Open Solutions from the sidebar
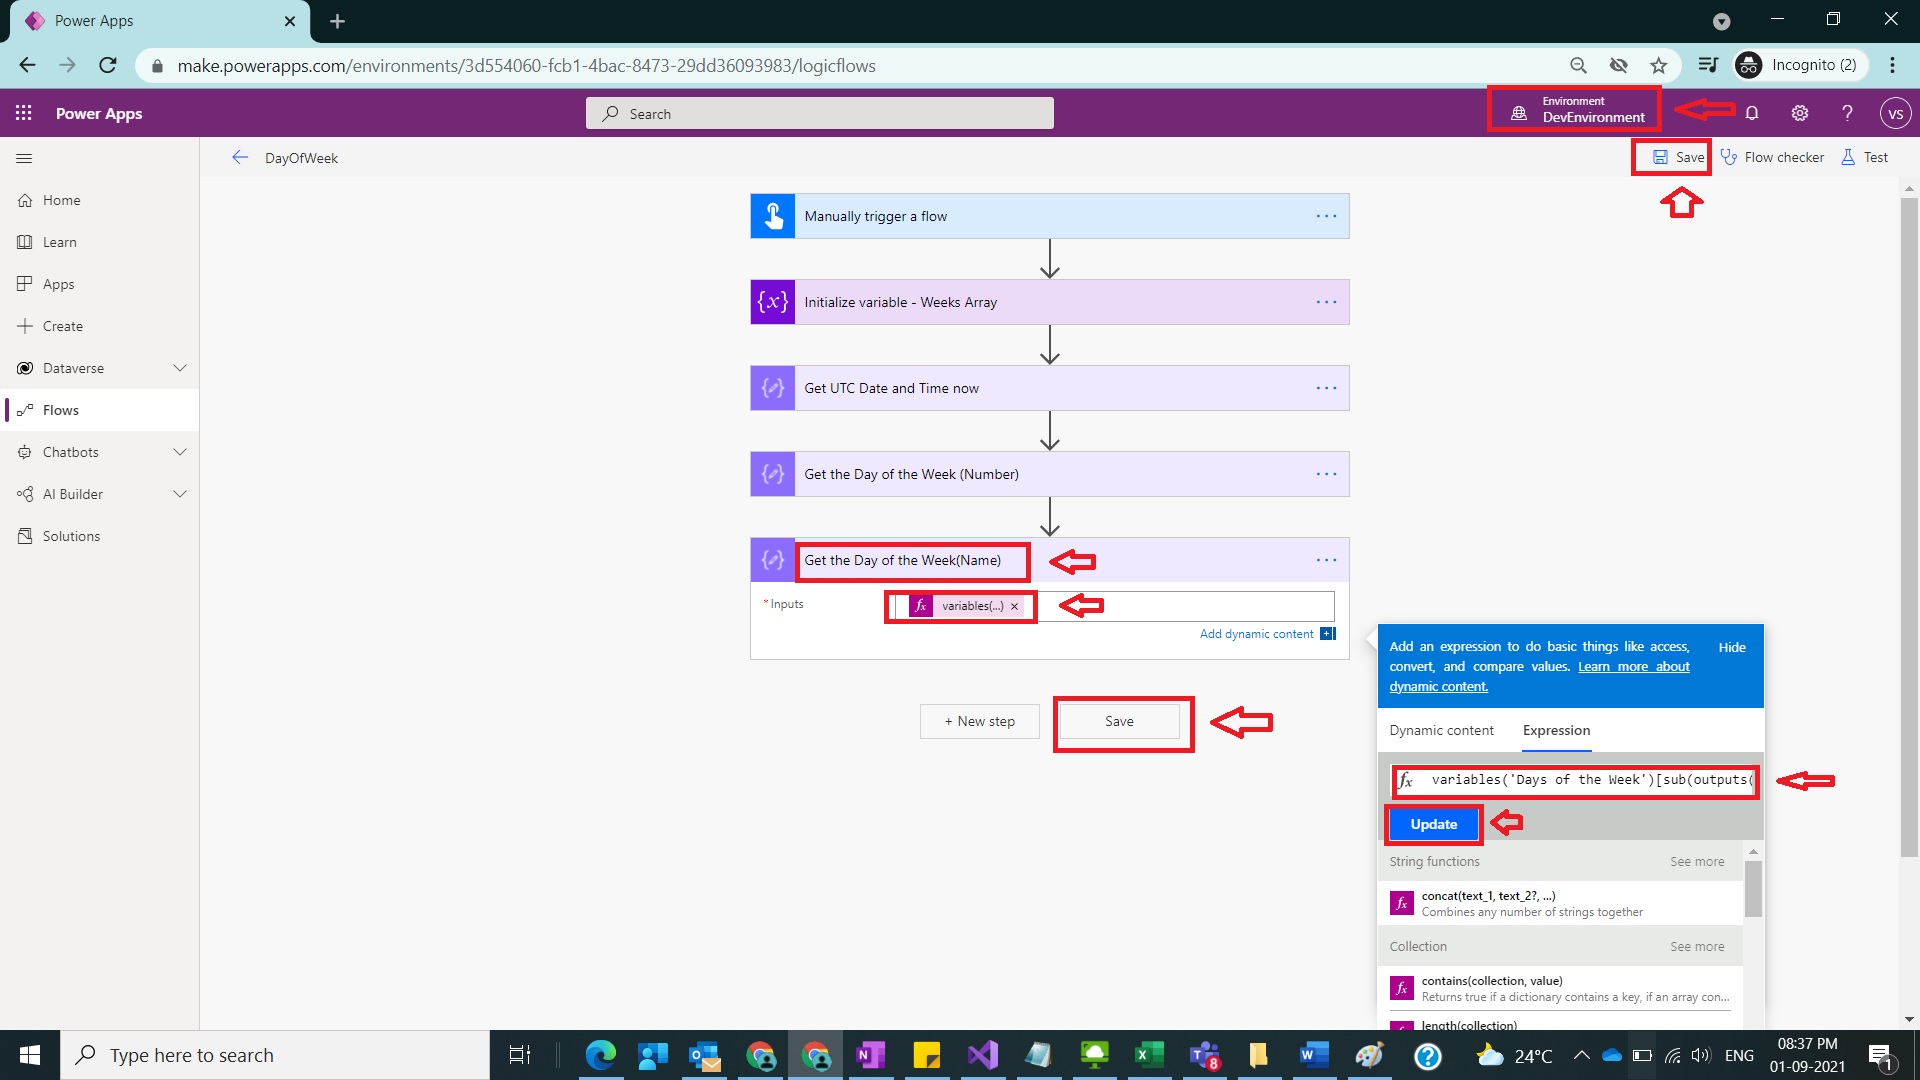This screenshot has width=1920, height=1080. (x=70, y=535)
